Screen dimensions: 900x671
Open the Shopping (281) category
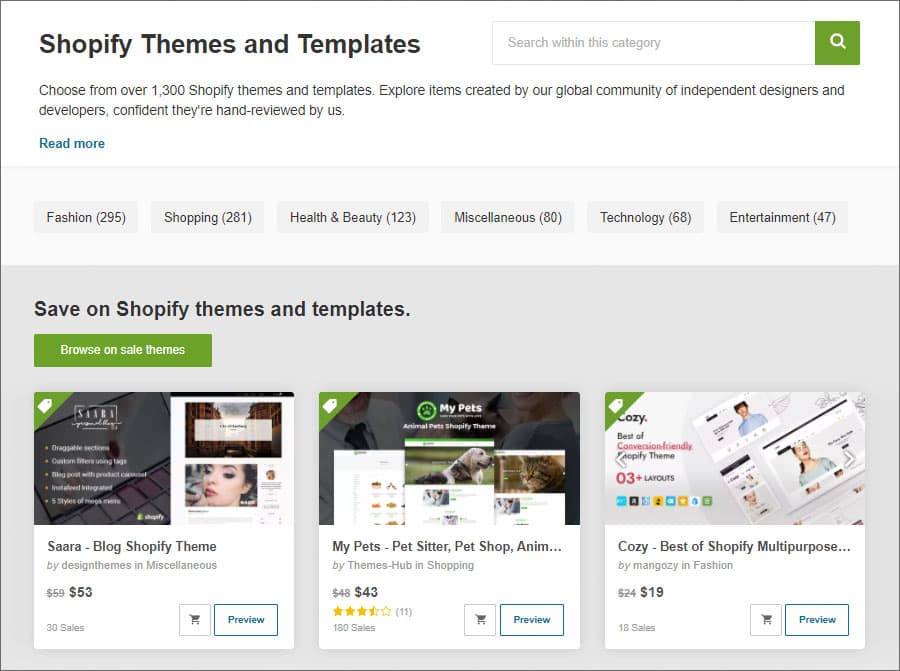208,218
